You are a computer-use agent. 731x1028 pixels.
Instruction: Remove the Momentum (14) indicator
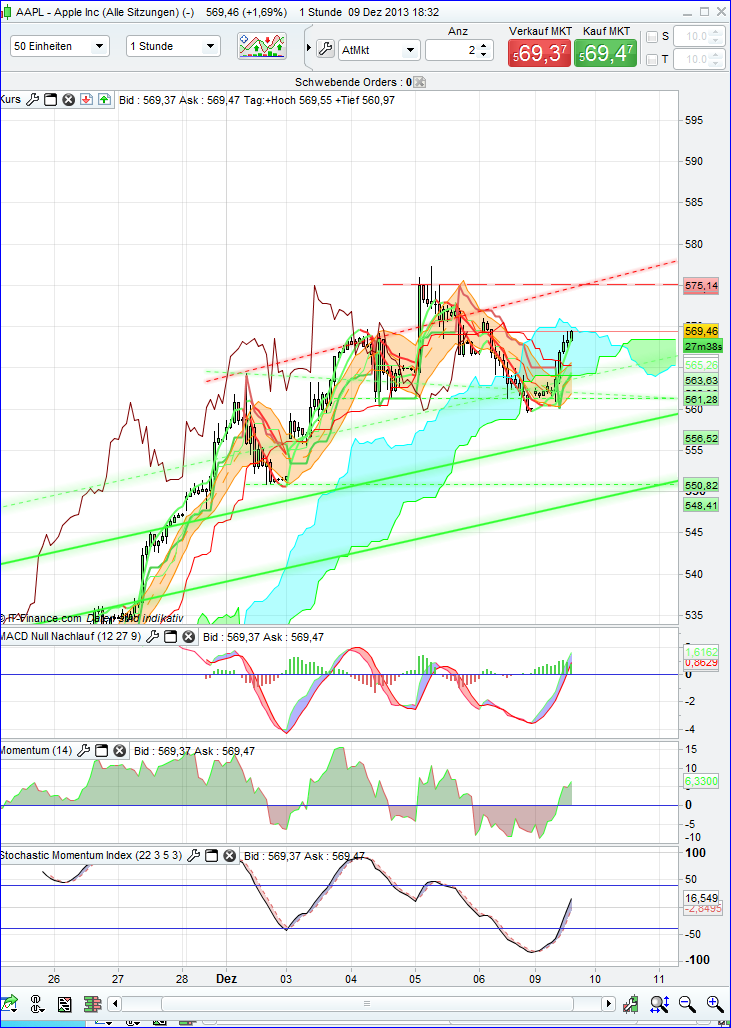pos(119,751)
